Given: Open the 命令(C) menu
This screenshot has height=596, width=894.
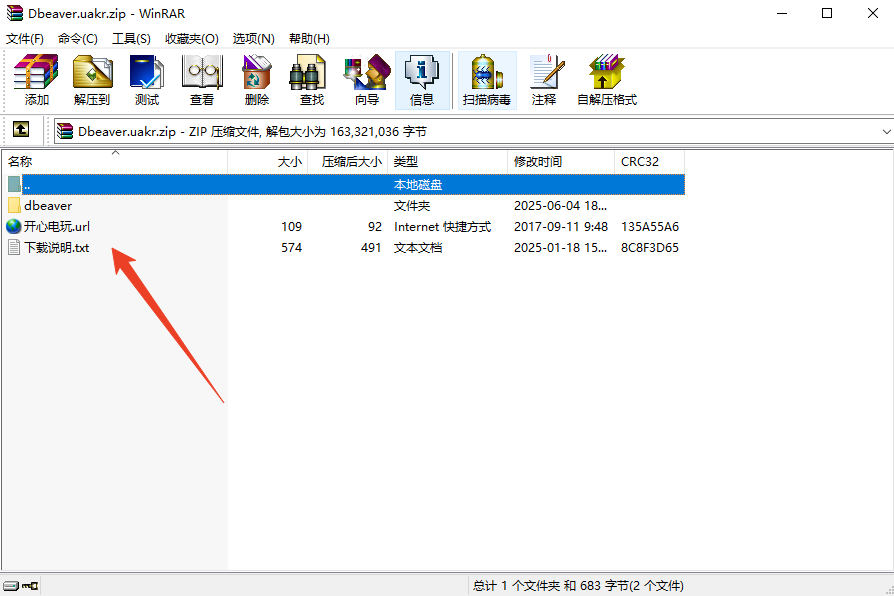Looking at the screenshot, I should click(x=78, y=39).
